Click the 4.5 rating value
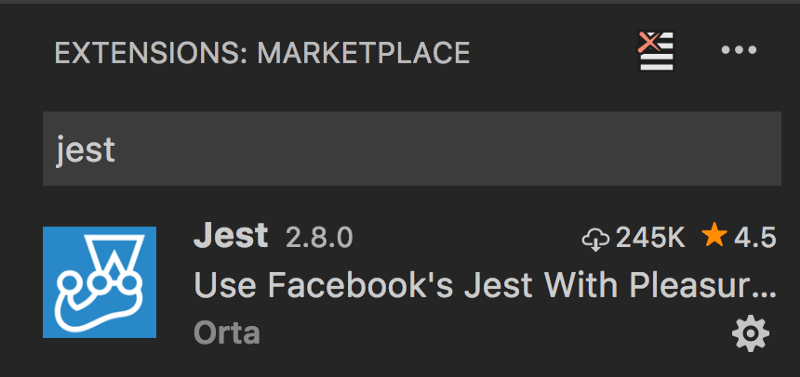The width and height of the screenshot is (800, 377). tap(755, 238)
